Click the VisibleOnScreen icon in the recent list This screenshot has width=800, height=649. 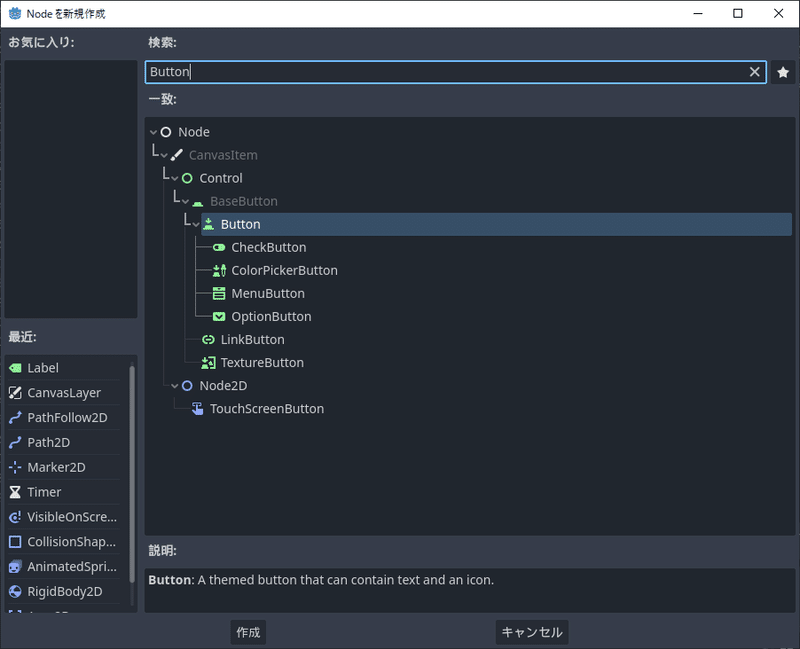[x=15, y=517]
